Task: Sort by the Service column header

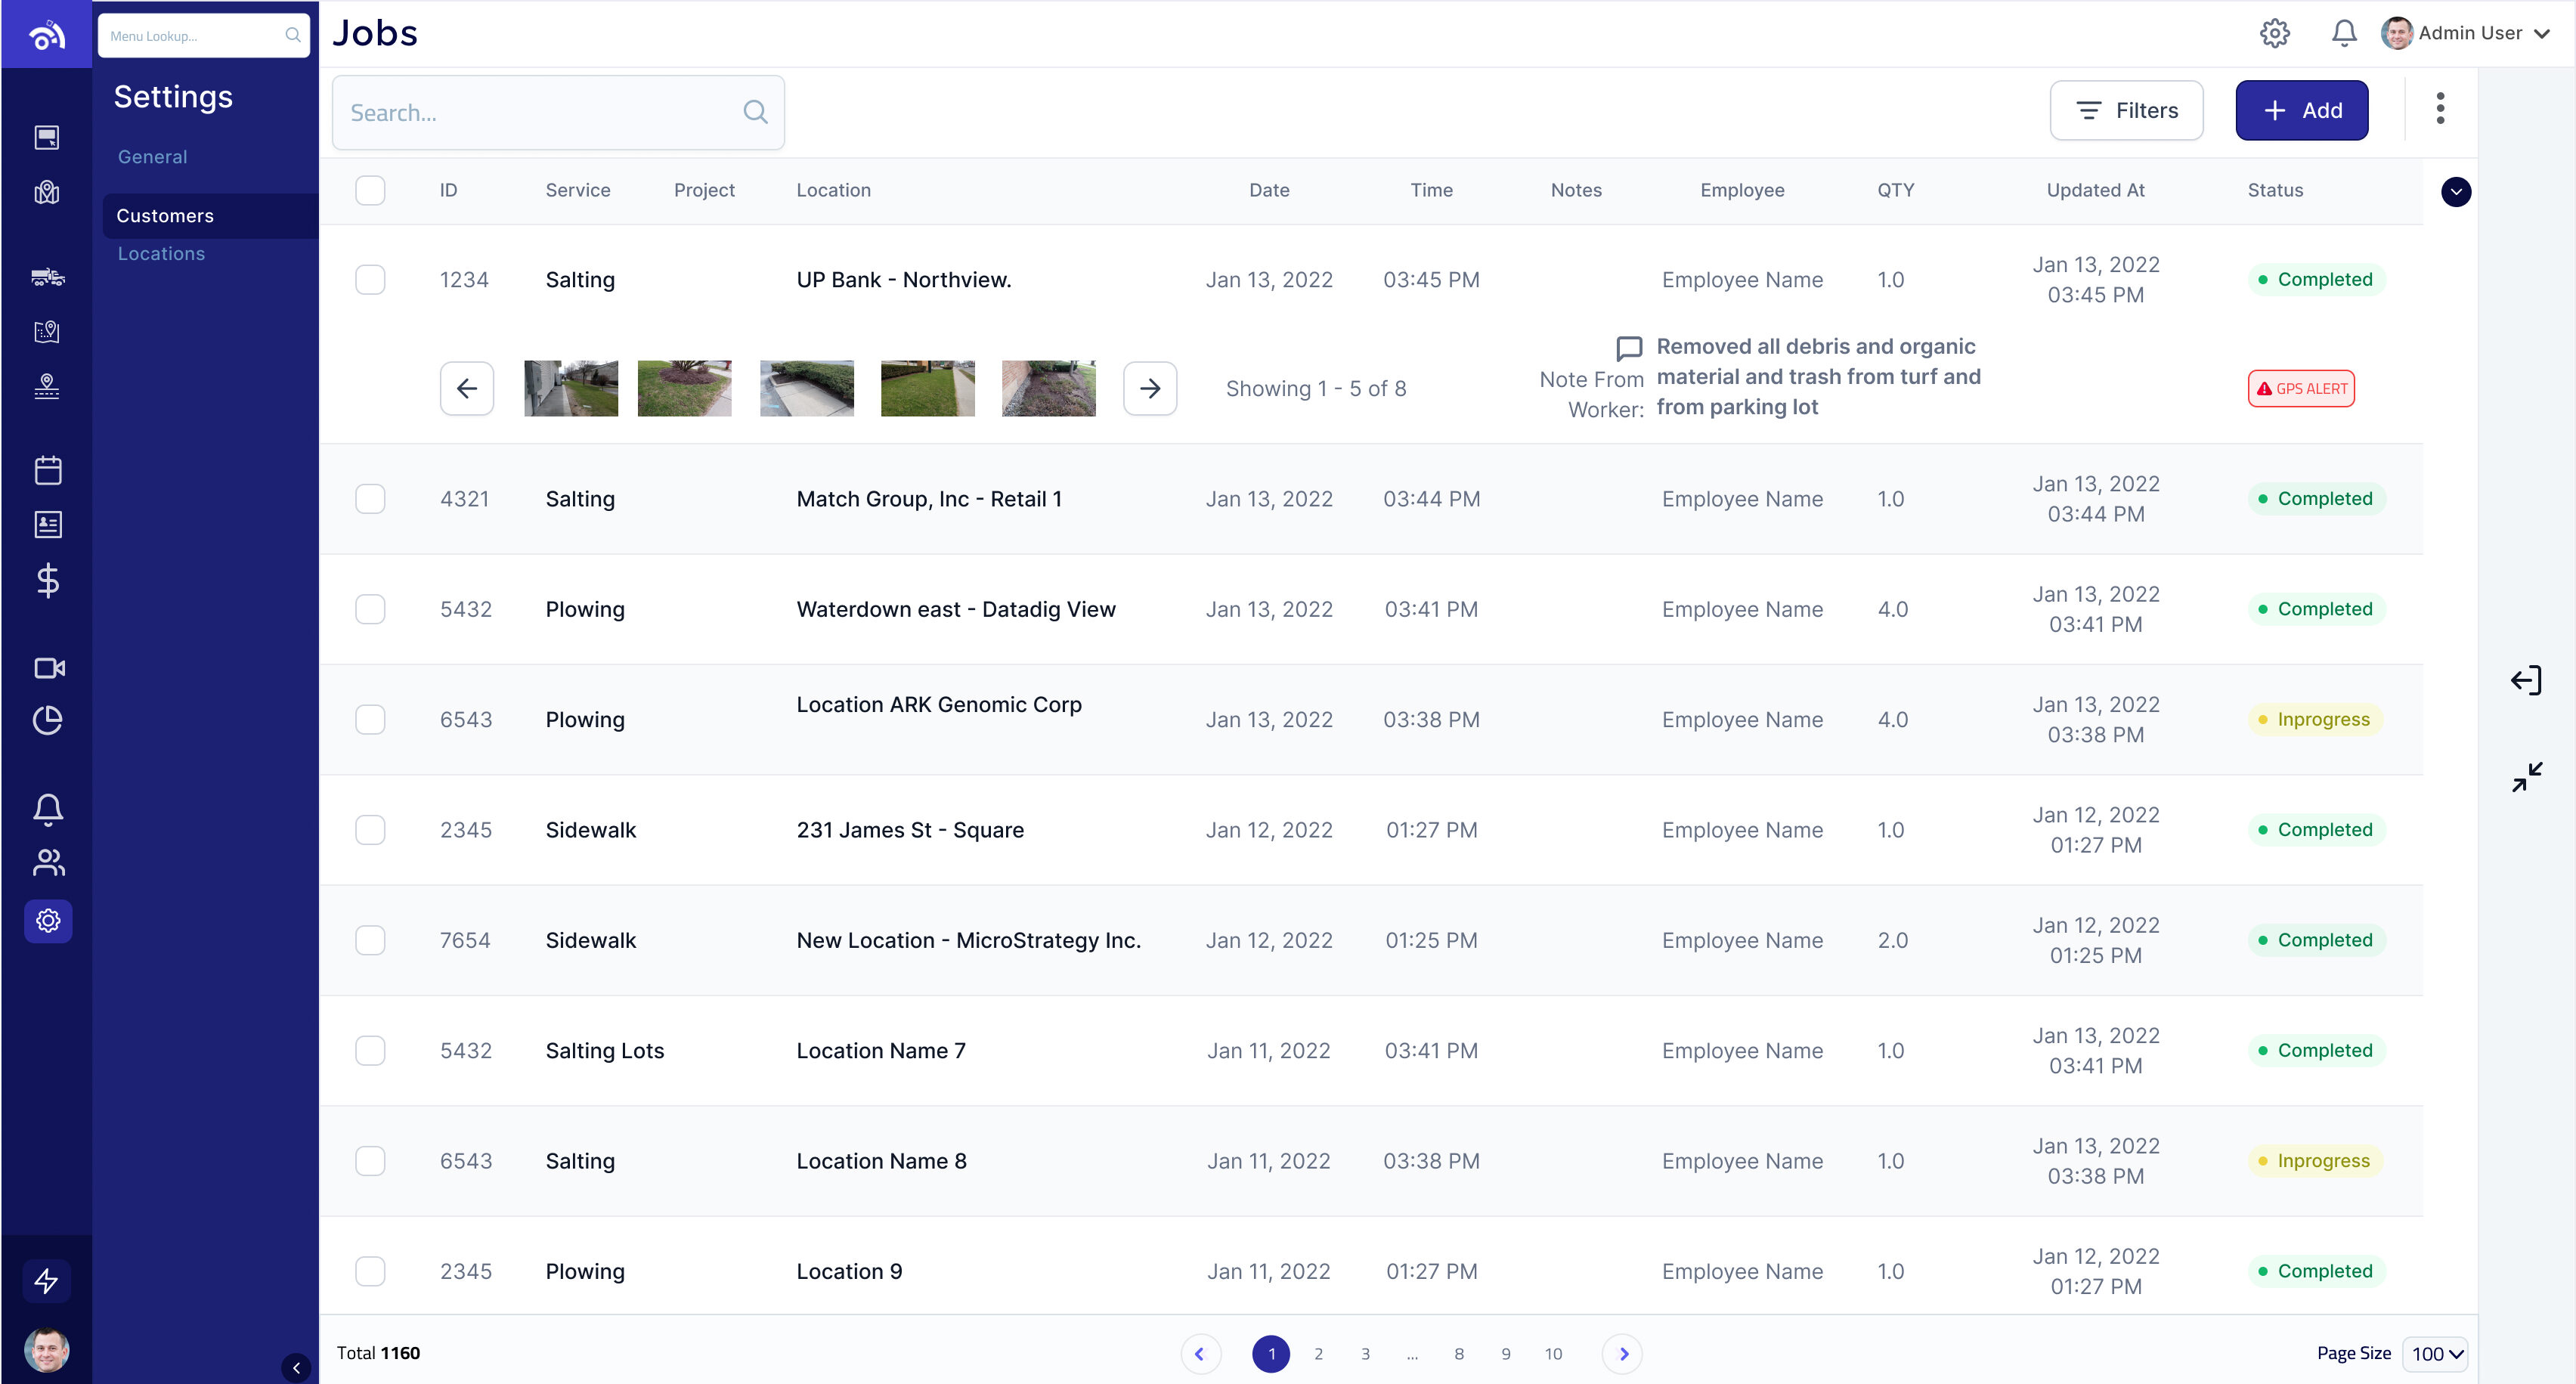Action: pos(577,190)
